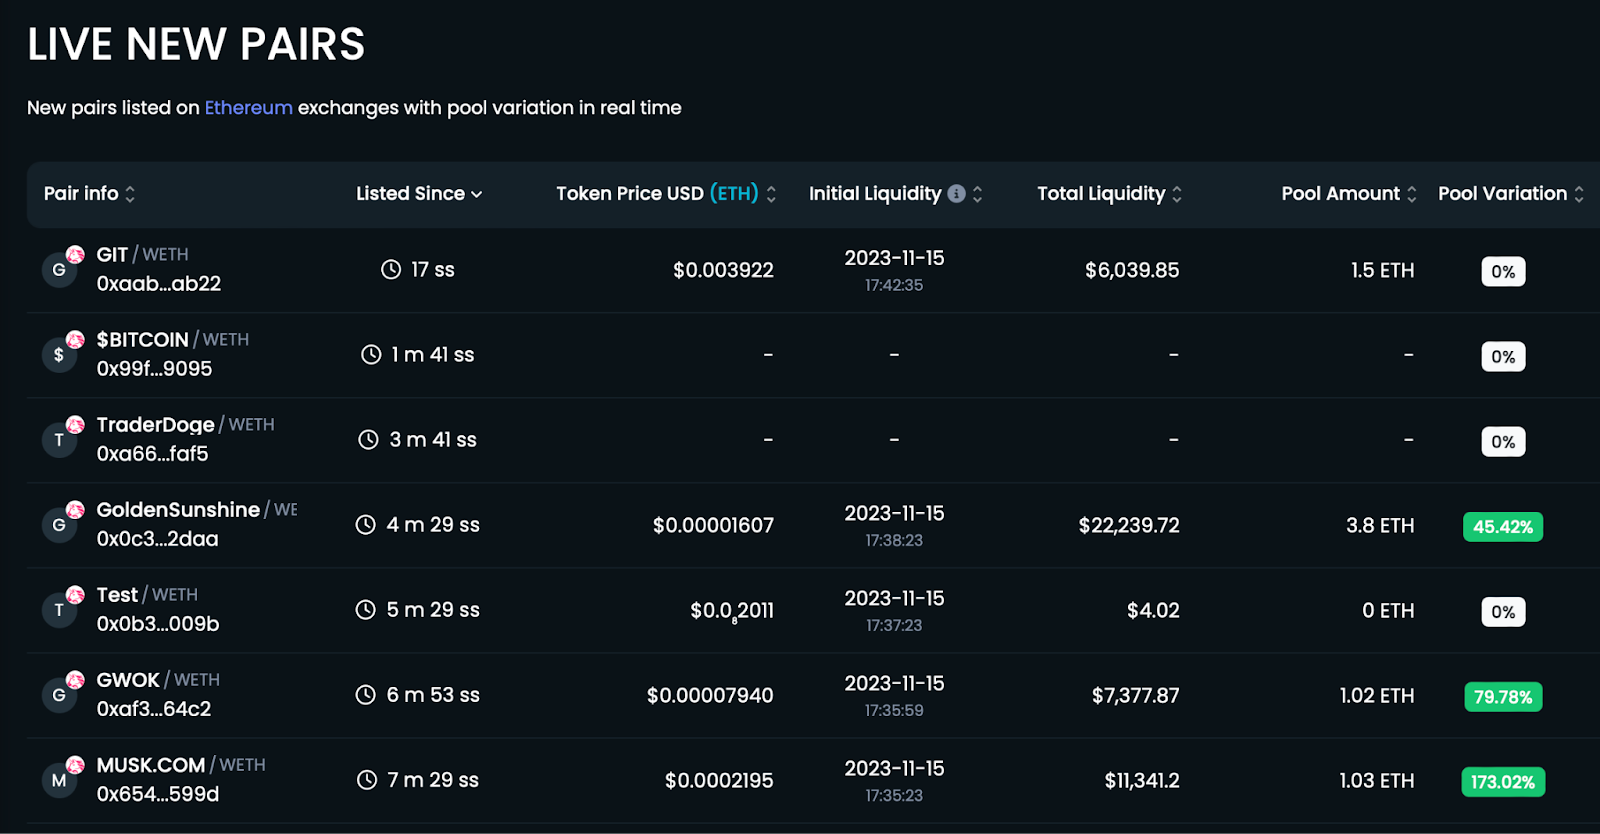Open the $BITCOIN / WETH pair
The height and width of the screenshot is (834, 1600).
[173, 340]
